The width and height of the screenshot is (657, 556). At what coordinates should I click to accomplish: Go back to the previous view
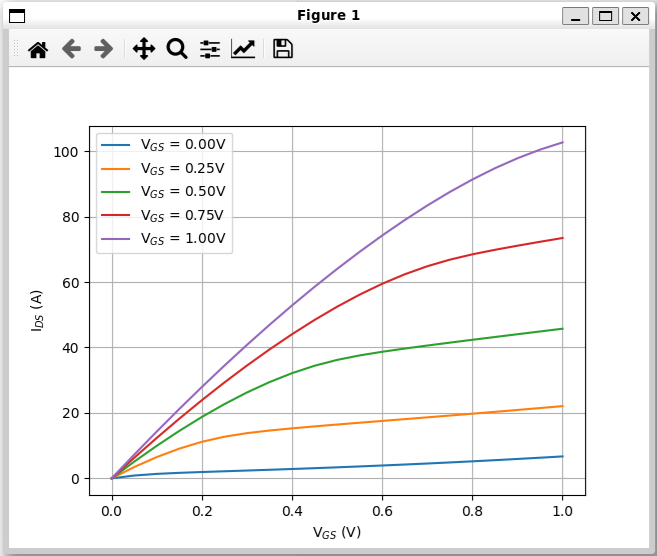(71, 49)
